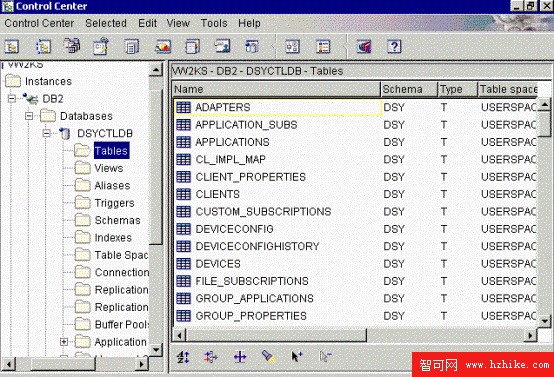Select the GROUP_APPLICATIONS table row
The width and height of the screenshot is (554, 377).
356,299
